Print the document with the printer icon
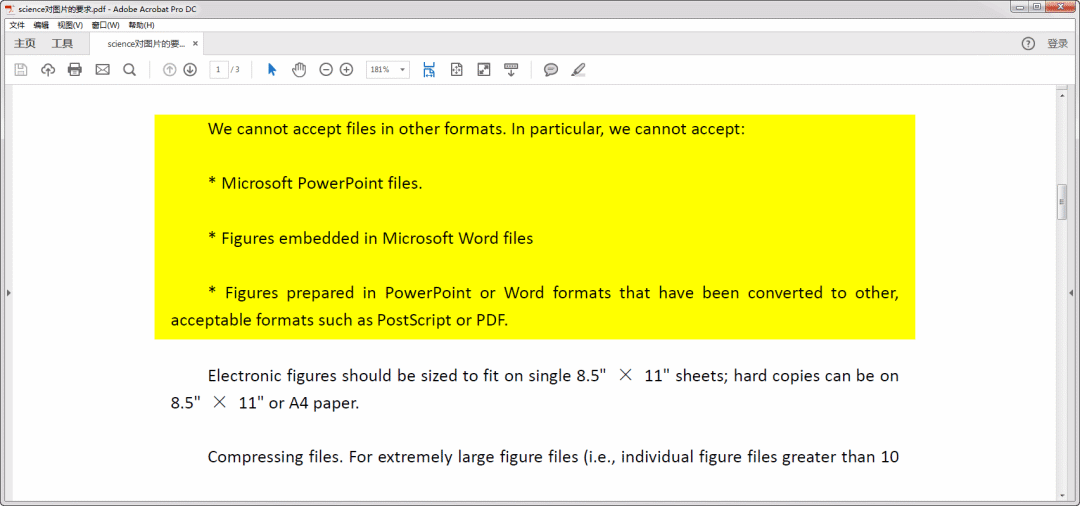Image resolution: width=1080 pixels, height=506 pixels. (74, 70)
